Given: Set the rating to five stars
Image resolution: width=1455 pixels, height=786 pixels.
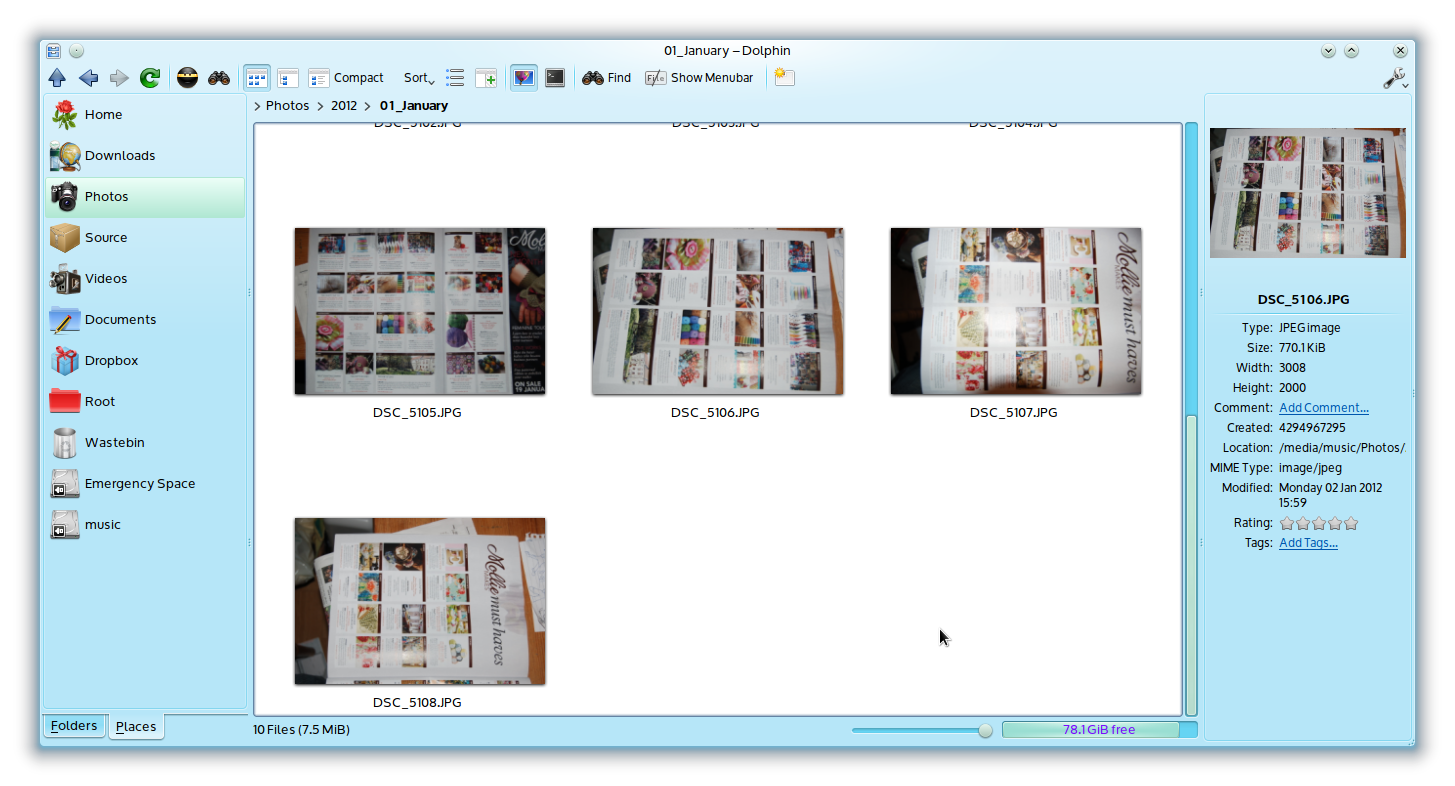Looking at the screenshot, I should (x=1351, y=524).
